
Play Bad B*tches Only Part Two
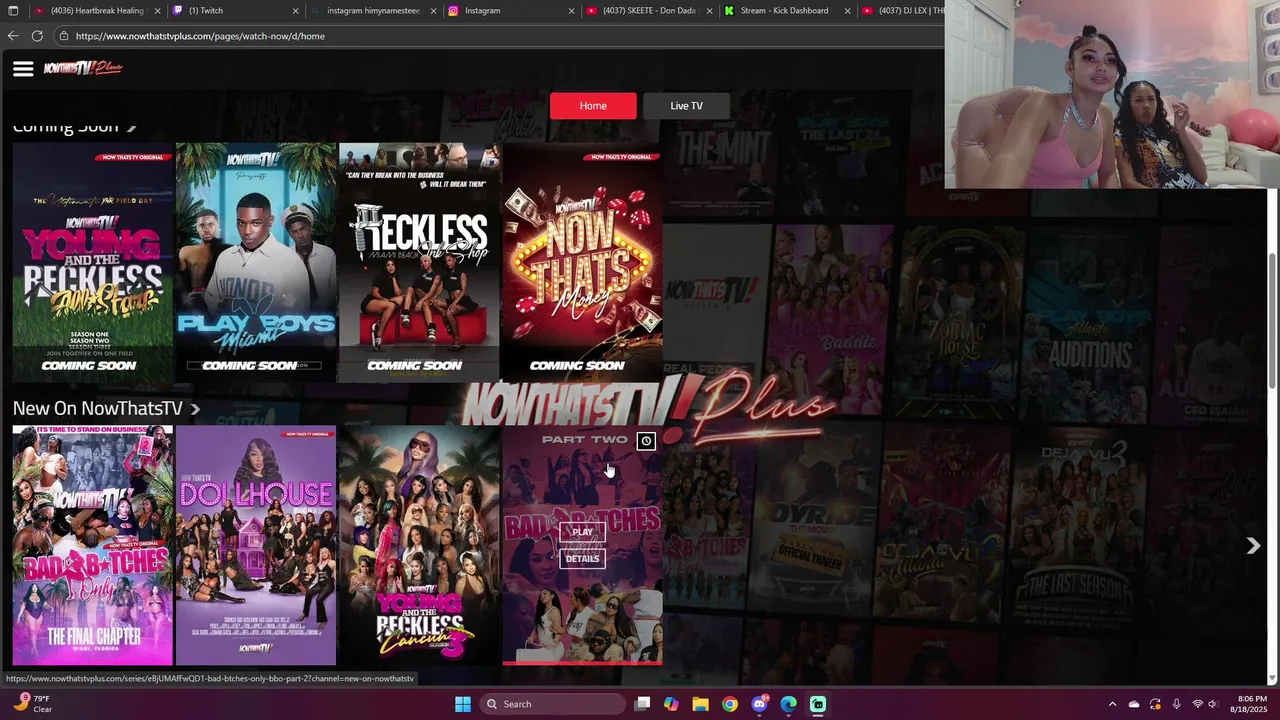tap(582, 532)
